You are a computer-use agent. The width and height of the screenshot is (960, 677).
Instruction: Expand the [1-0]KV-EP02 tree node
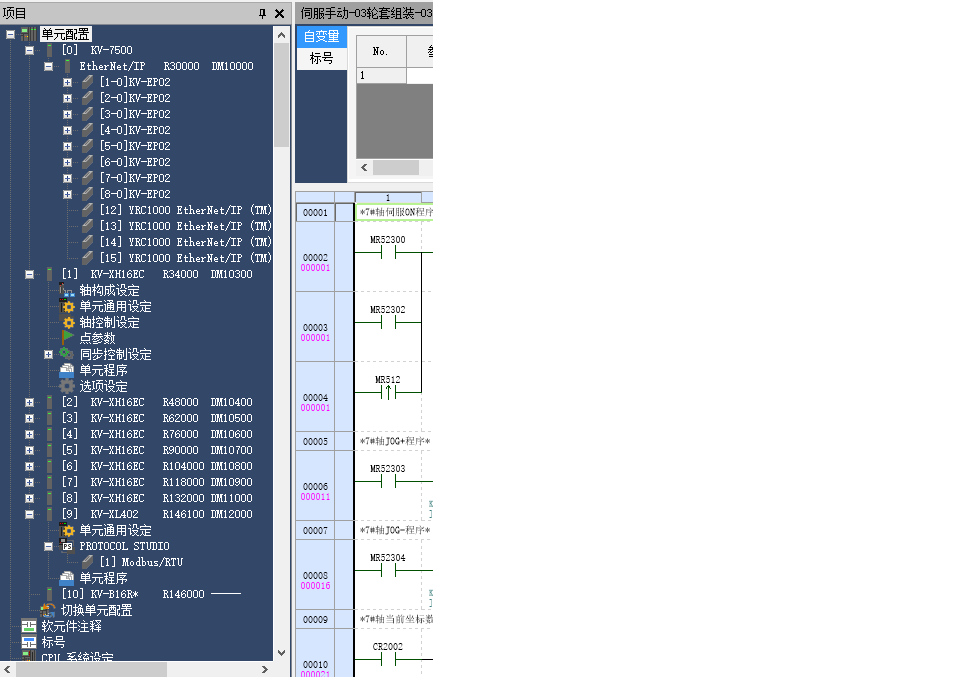67,82
